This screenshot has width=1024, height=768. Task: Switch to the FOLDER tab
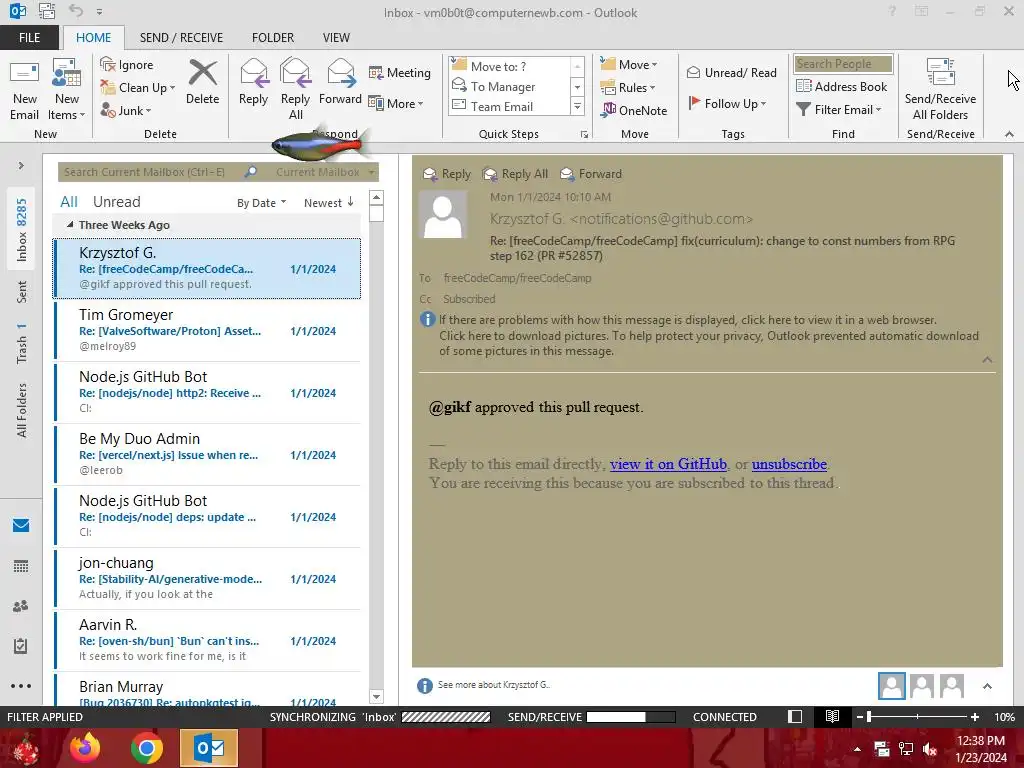(x=273, y=38)
